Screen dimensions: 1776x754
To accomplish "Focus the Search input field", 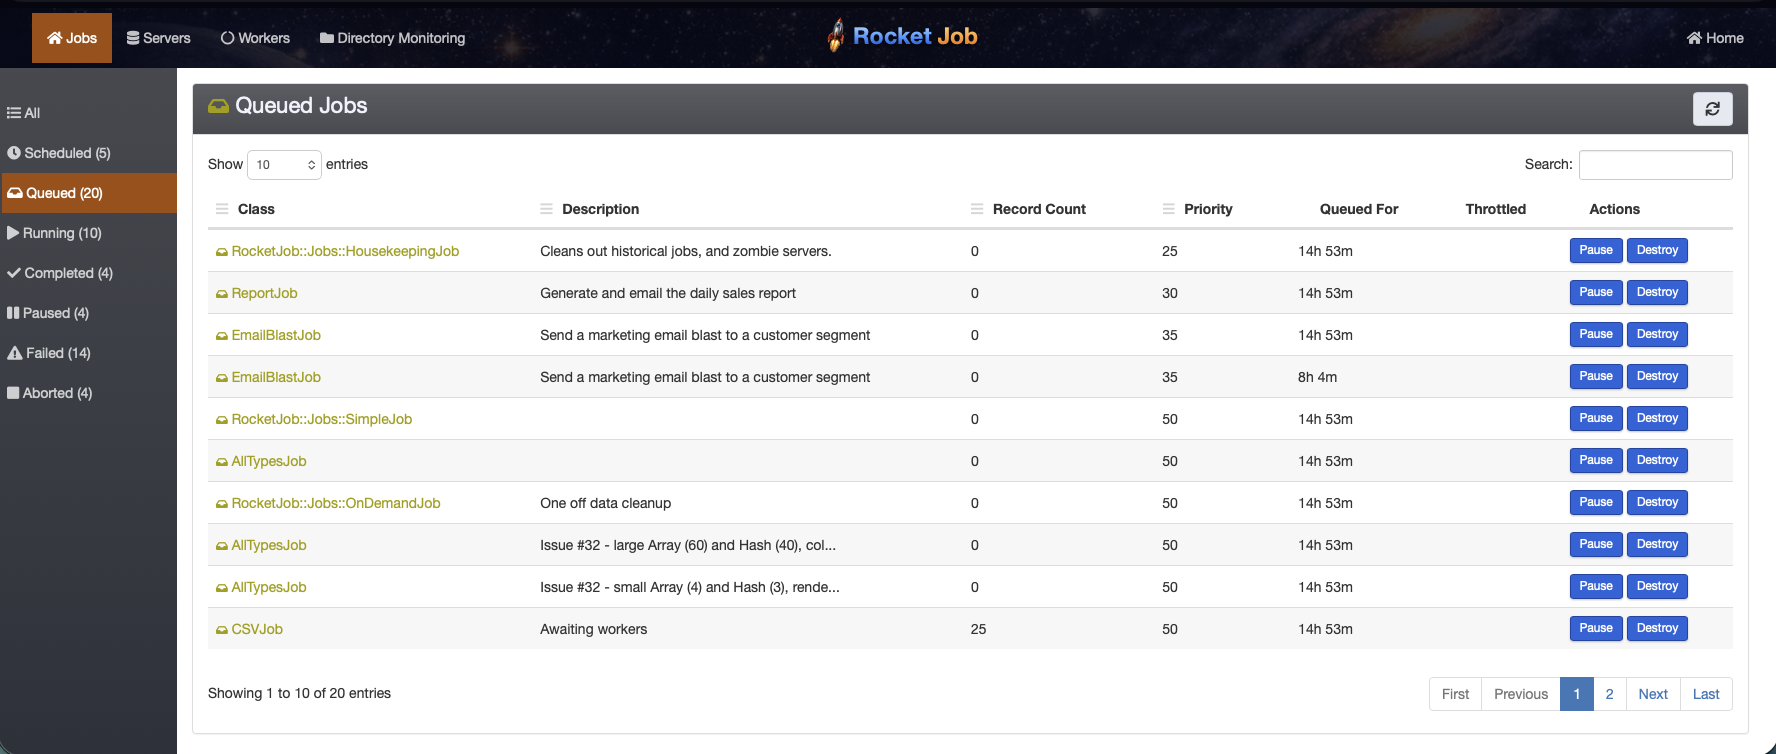I will click(1655, 165).
